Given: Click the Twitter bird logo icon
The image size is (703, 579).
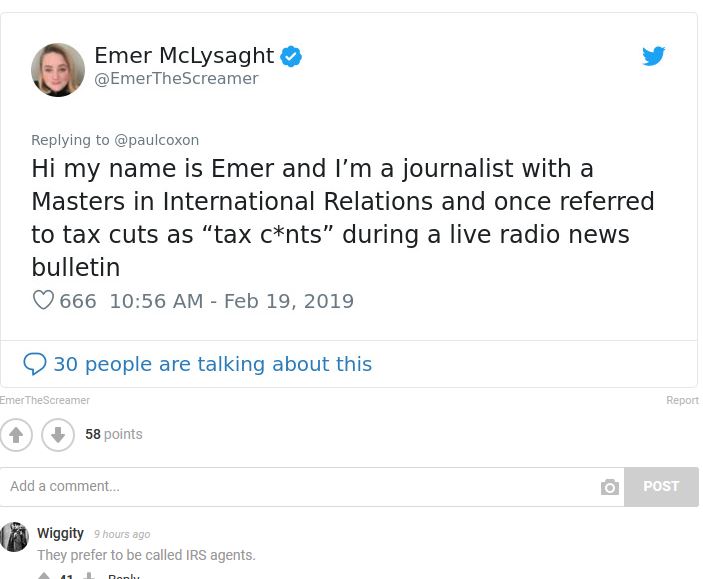Looking at the screenshot, I should (653, 56).
